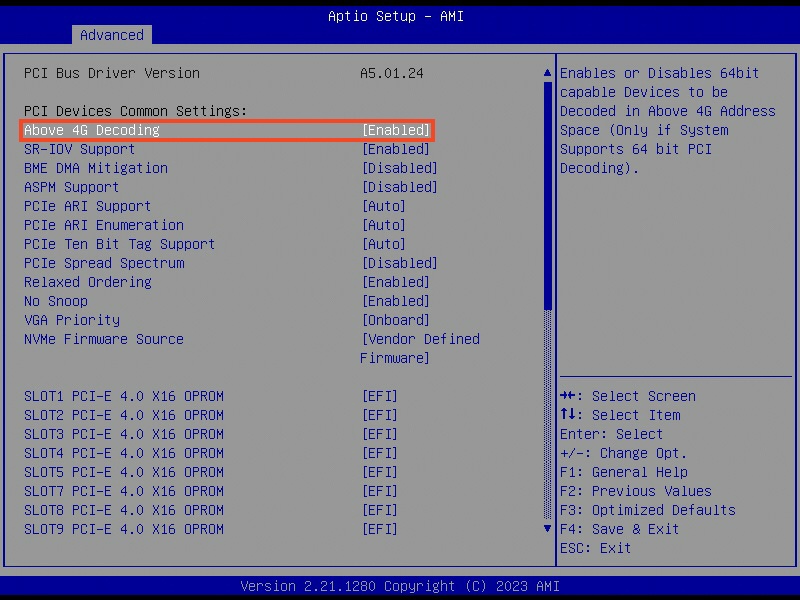Click the F4: Save & Exit hint
Viewport: 800px width, 600px height.
click(619, 529)
